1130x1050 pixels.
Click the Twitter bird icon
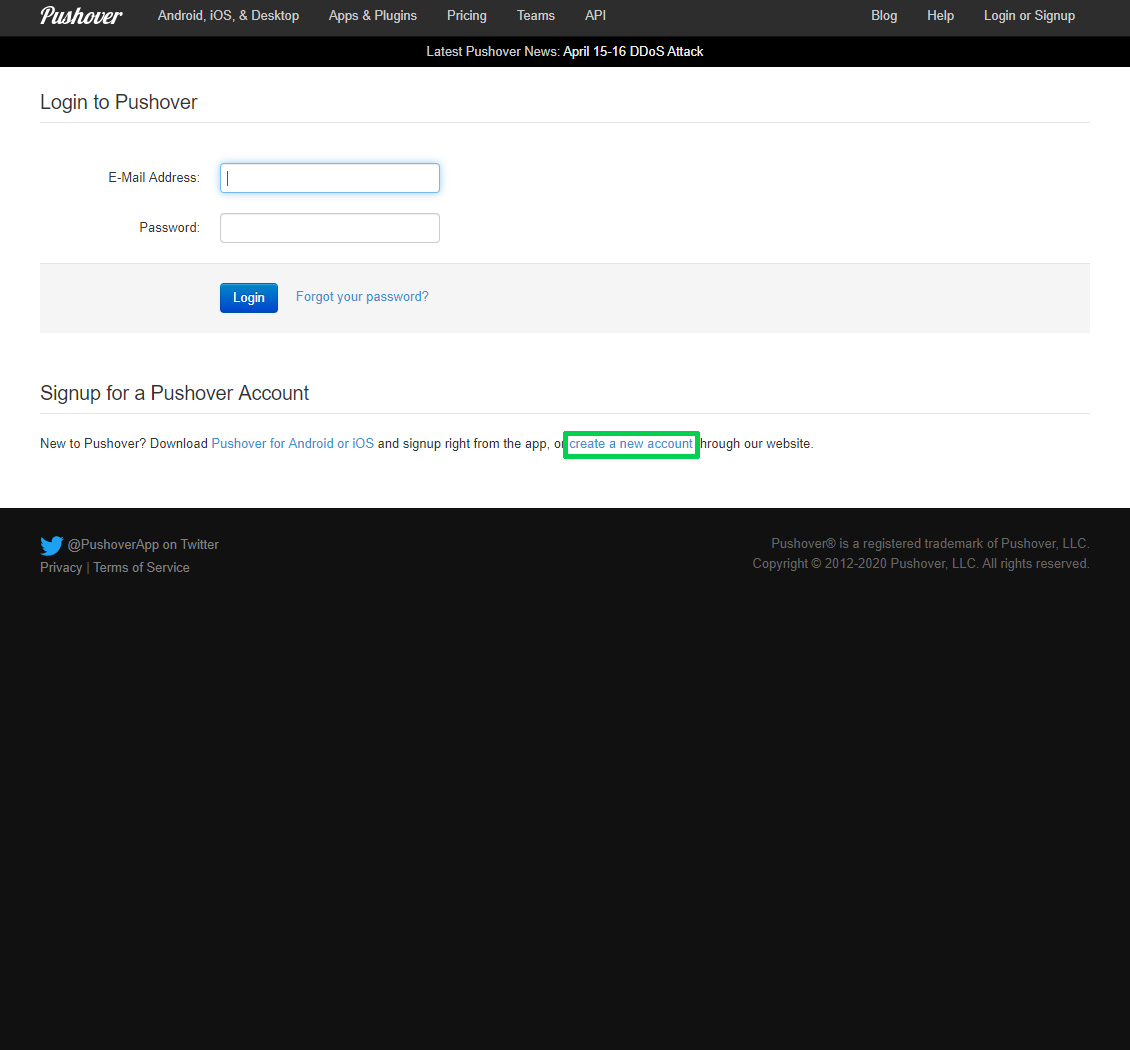tap(52, 546)
